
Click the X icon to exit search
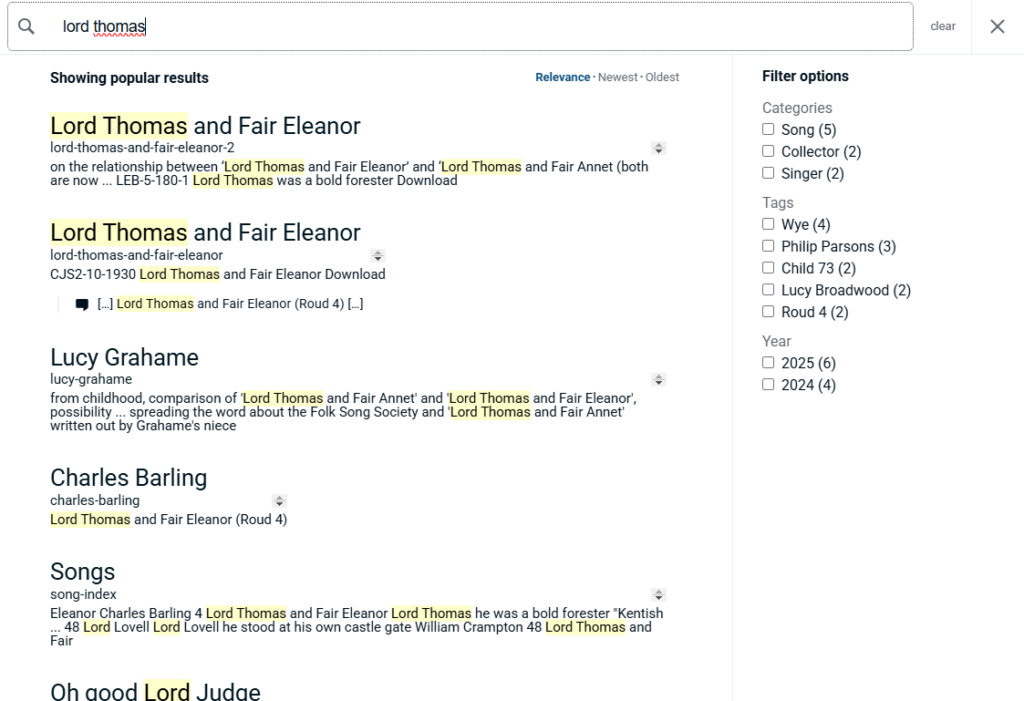(x=996, y=26)
